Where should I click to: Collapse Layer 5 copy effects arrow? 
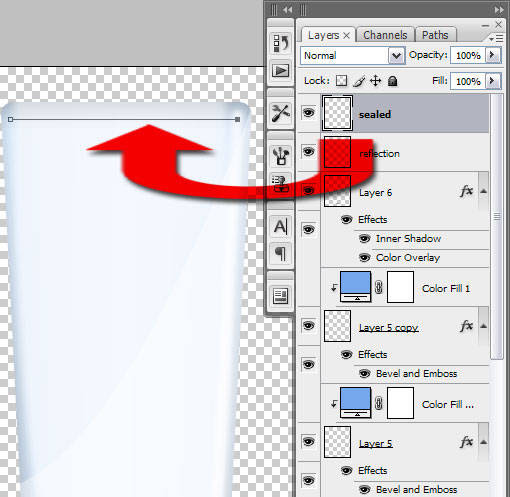click(483, 326)
